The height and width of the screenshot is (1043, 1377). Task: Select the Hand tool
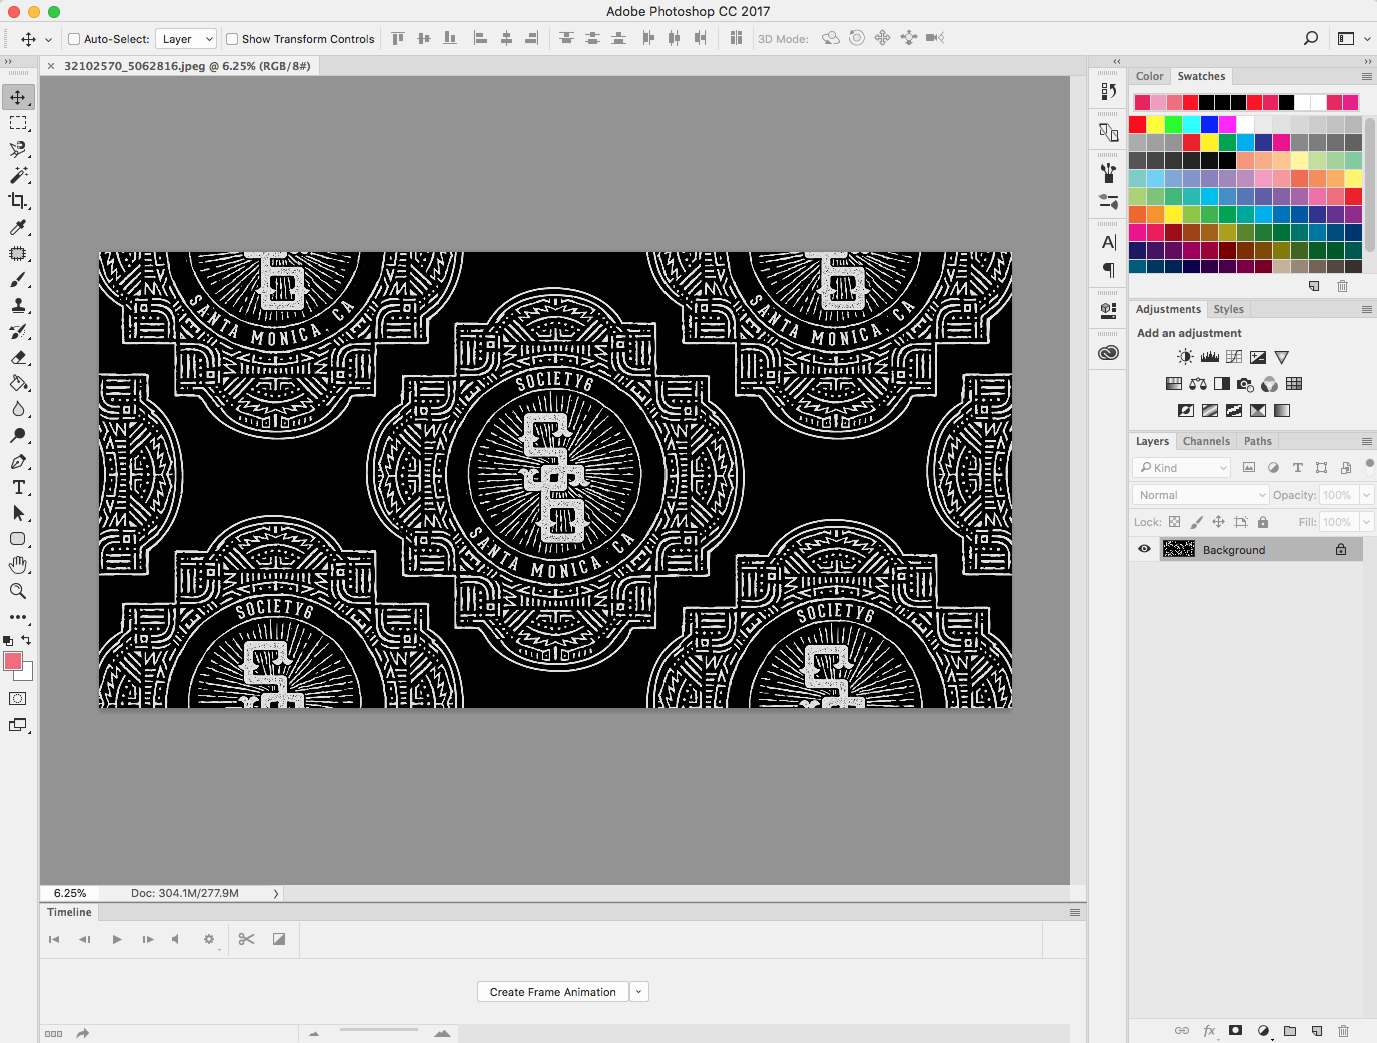(18, 565)
